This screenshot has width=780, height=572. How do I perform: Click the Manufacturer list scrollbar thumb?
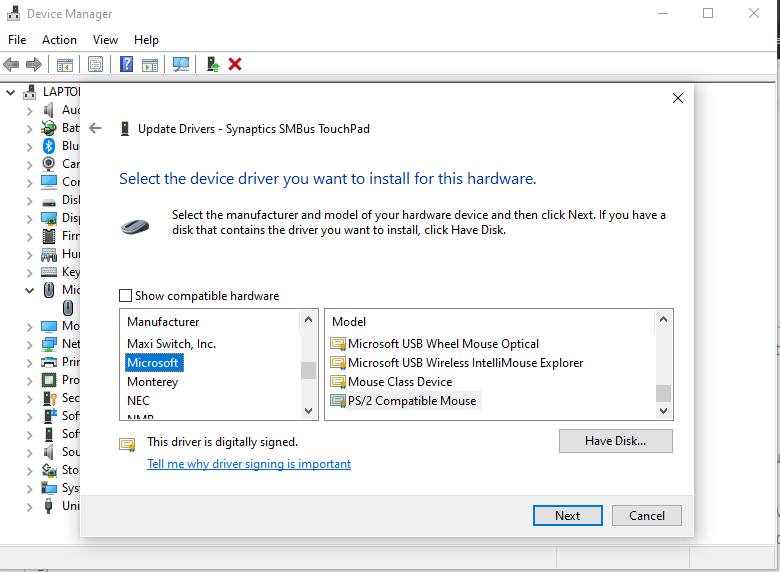(x=308, y=371)
